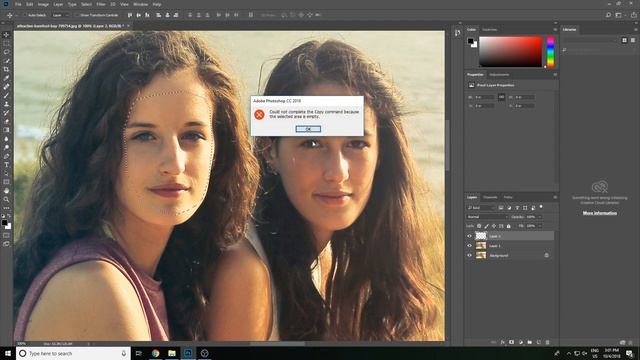
Task: Open the Image menu
Action: pos(43,4)
